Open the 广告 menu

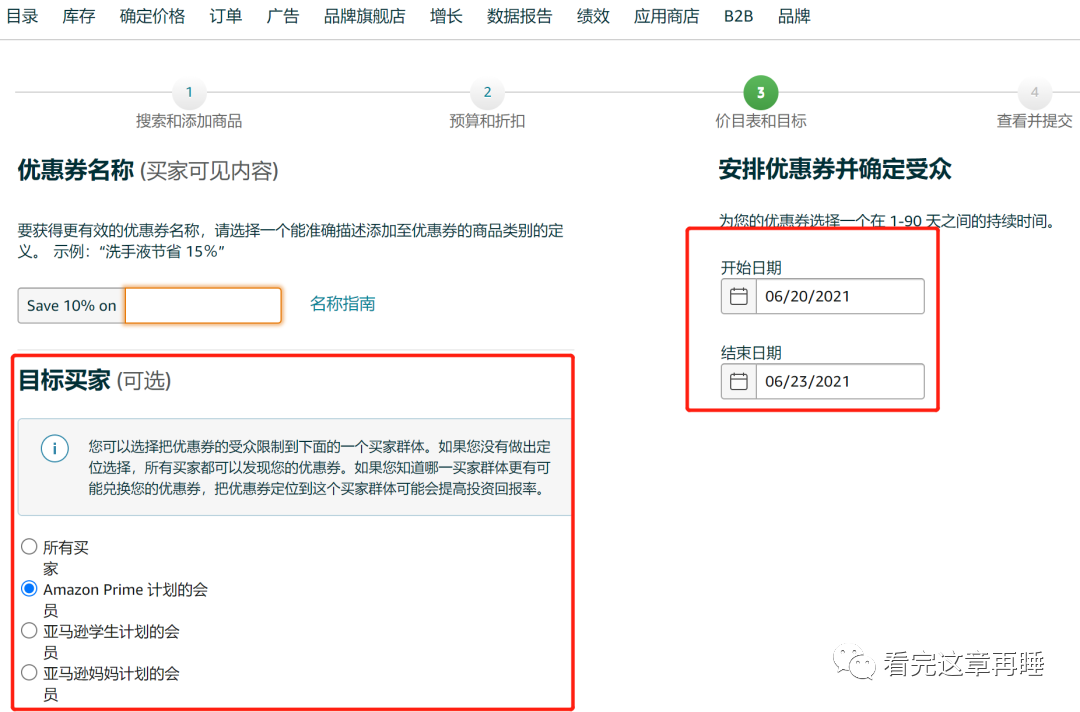click(x=283, y=16)
